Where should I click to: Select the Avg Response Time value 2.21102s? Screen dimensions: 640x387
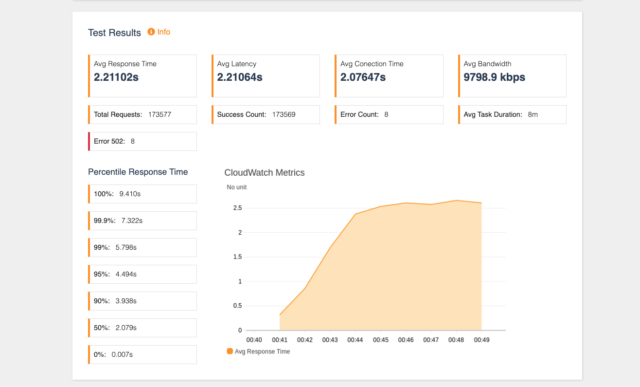[x=116, y=77]
